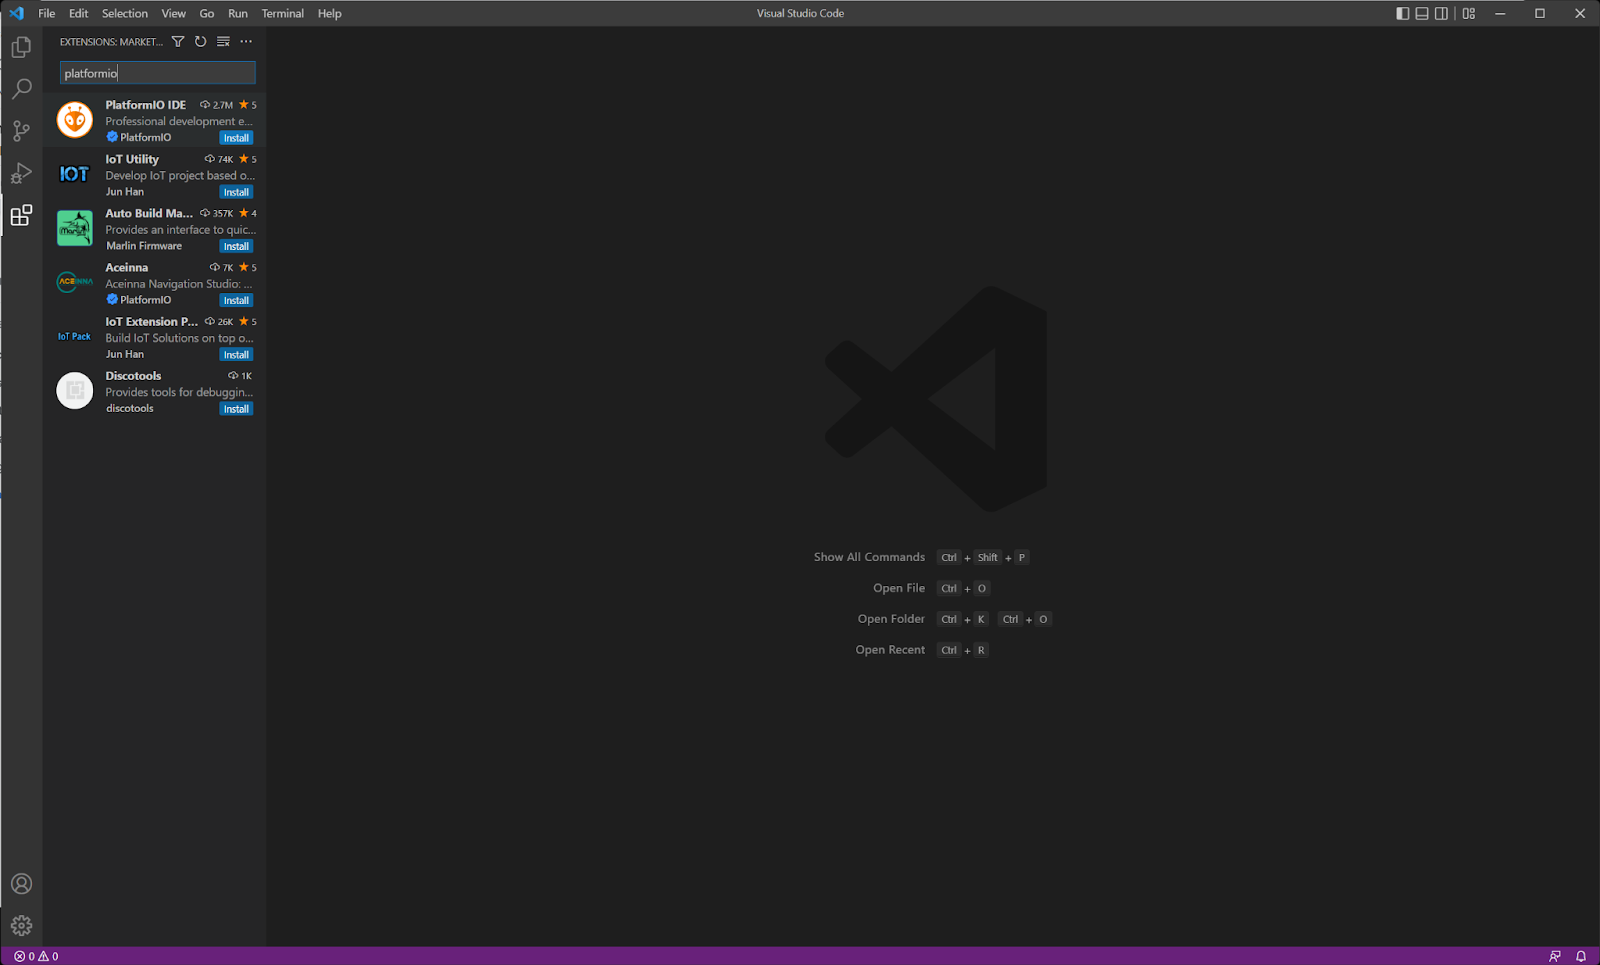Click the Extensions view icon
Image resolution: width=1600 pixels, height=965 pixels.
click(x=21, y=215)
